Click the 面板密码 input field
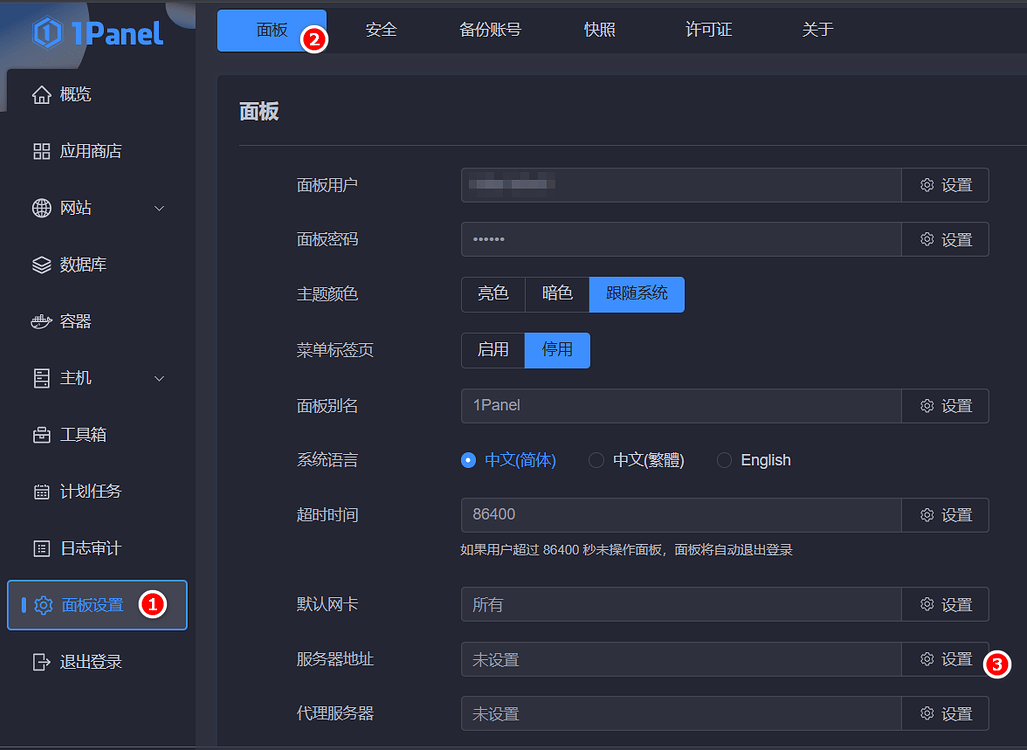Viewport: 1027px width, 750px height. 681,240
